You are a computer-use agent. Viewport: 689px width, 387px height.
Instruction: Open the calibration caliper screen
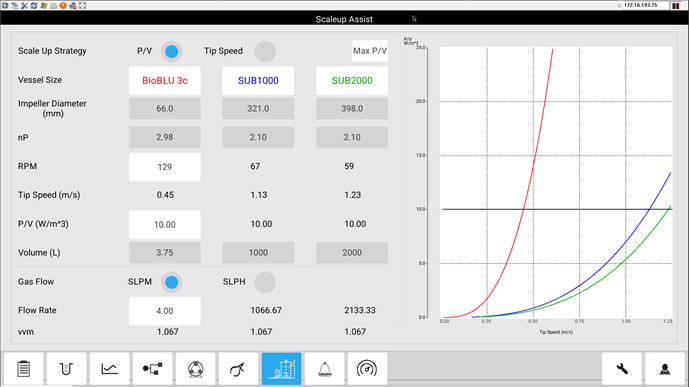point(239,369)
